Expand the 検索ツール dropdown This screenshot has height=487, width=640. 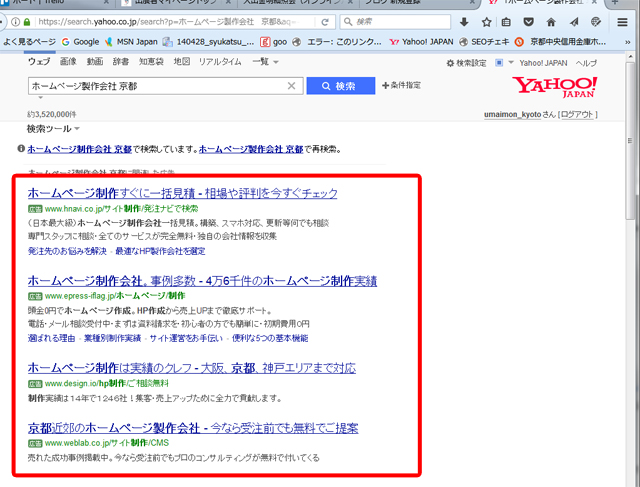click(x=53, y=129)
